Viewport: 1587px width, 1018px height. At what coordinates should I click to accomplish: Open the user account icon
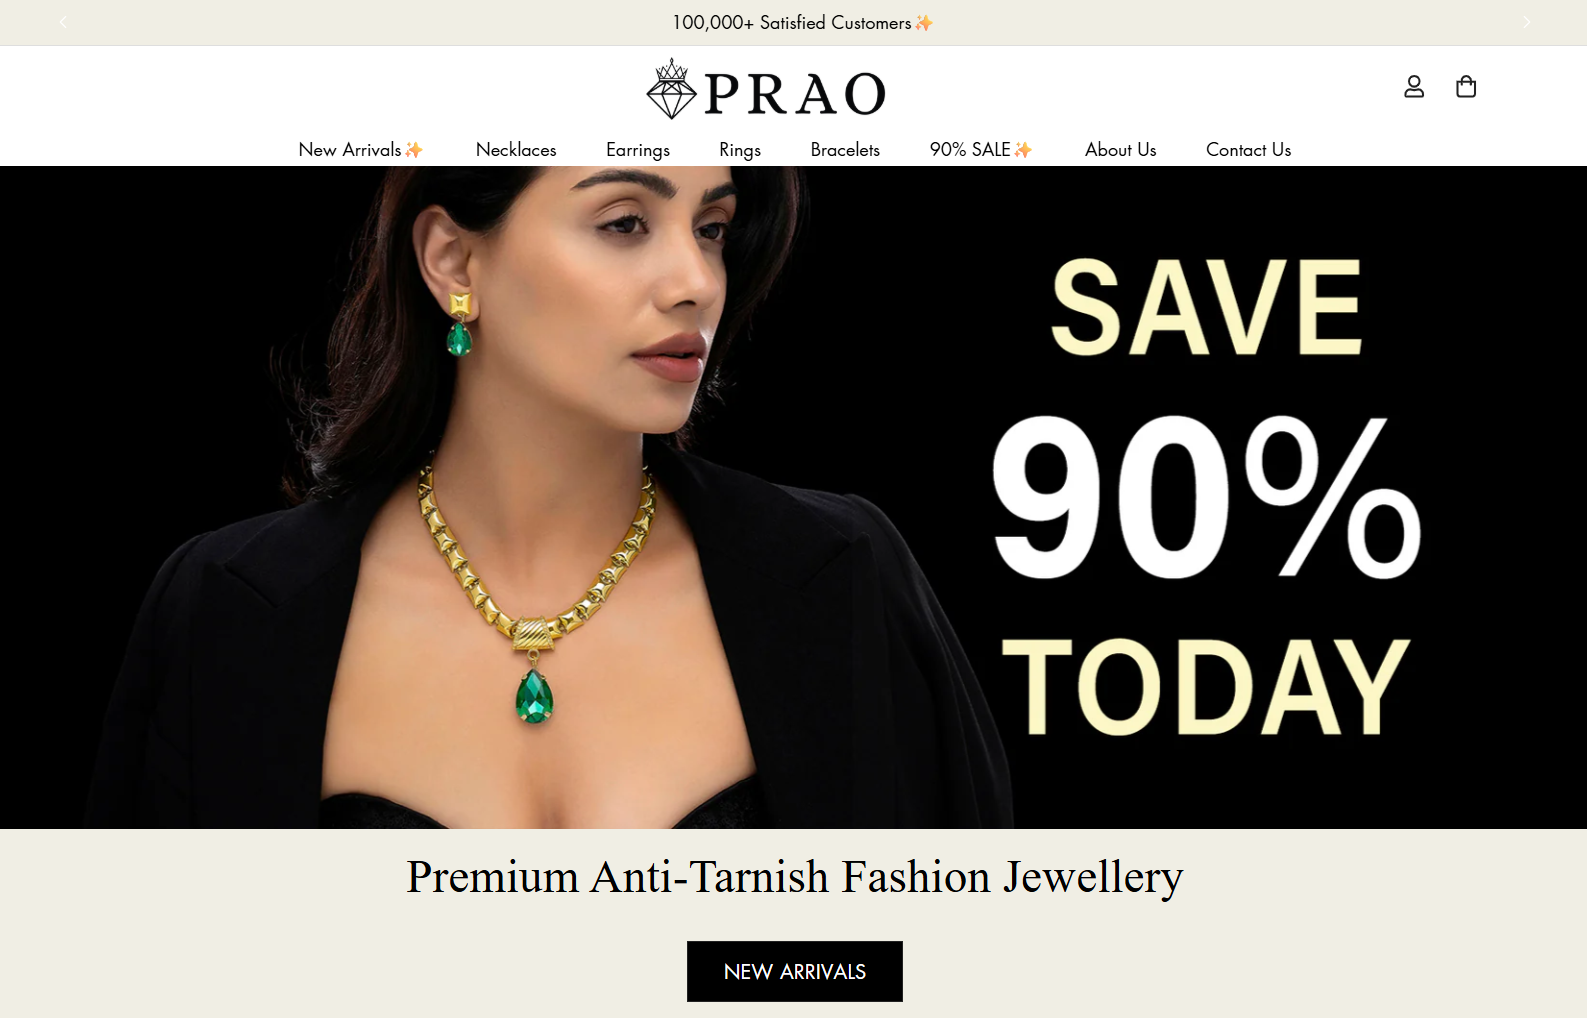pos(1414,87)
